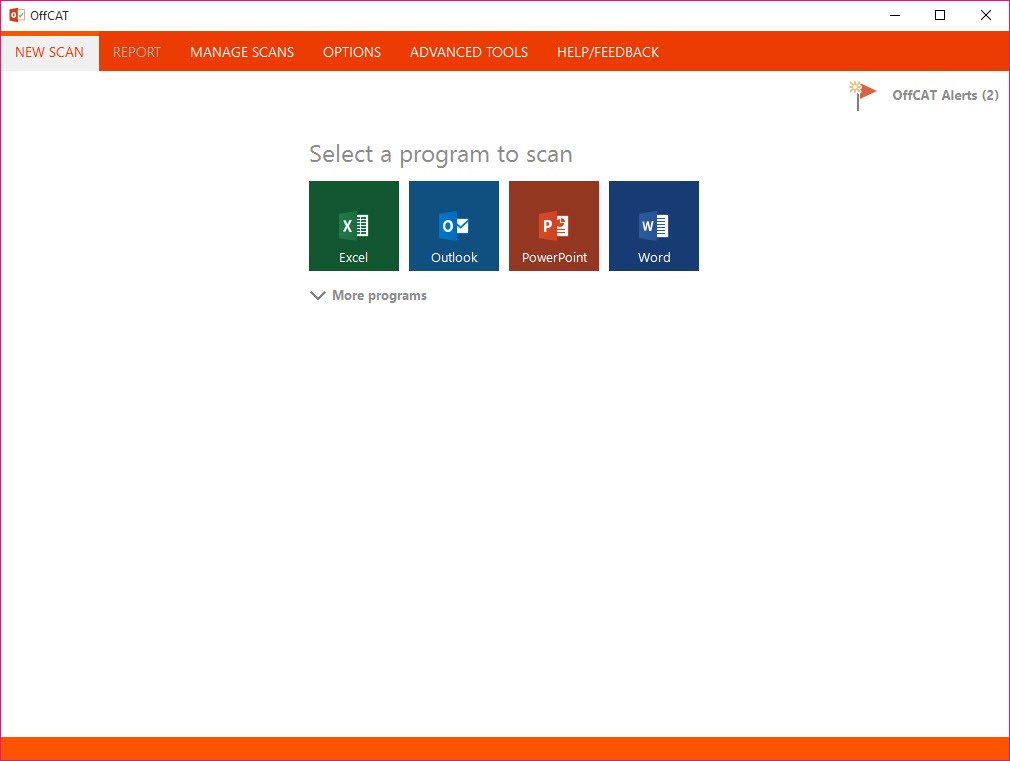Show the ADVANCED TOOLS tab
The width and height of the screenshot is (1010, 761).
pos(469,52)
